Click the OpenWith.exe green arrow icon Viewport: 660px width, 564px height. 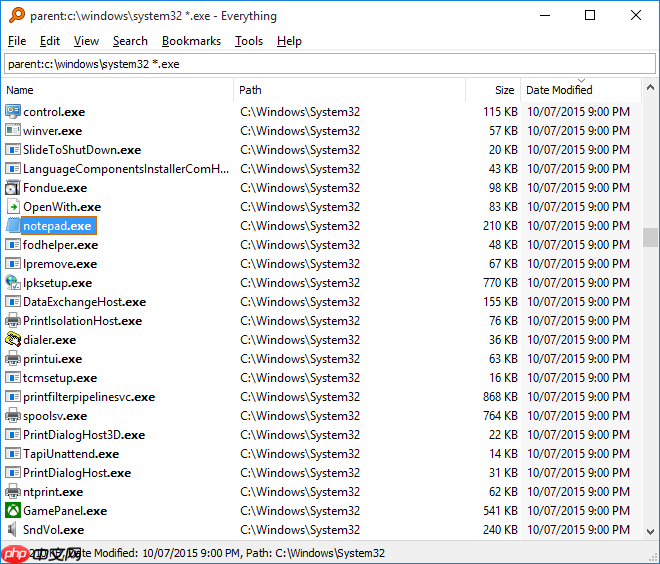13,207
